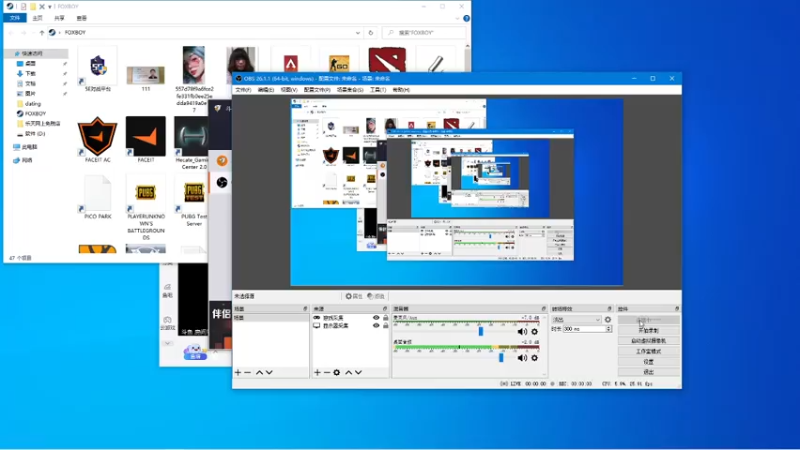
Task: Select the 显示器采集 source row
Action: click(x=351, y=326)
